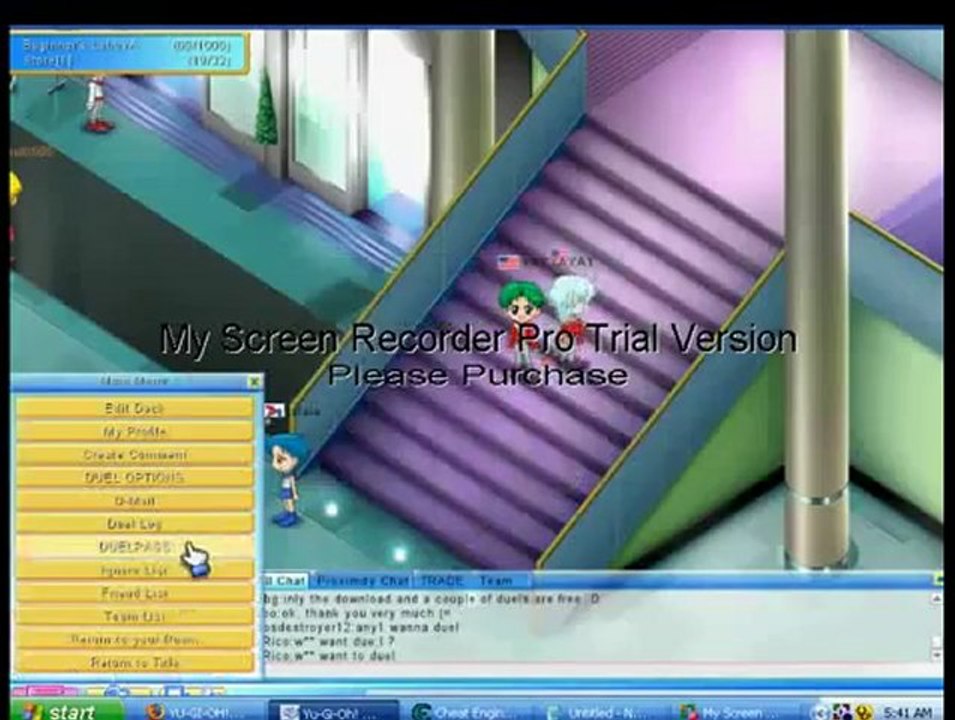The height and width of the screenshot is (720, 955).
Task: Click the flag icon above blue-haired avatar
Action: click(x=274, y=411)
